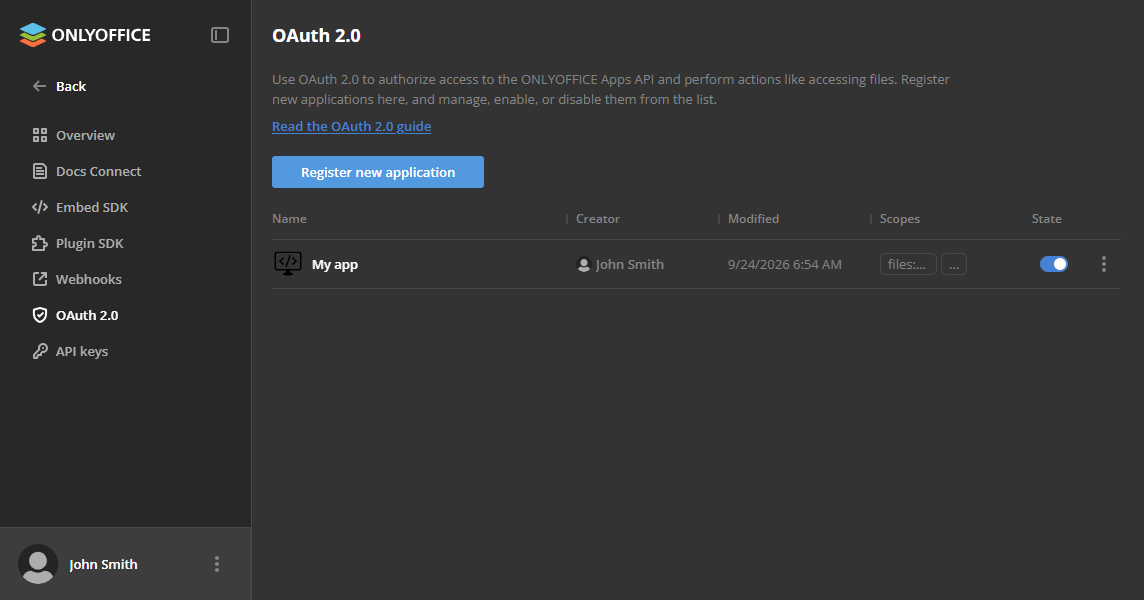The height and width of the screenshot is (600, 1144).
Task: Go back using the Back arrow
Action: (x=39, y=86)
